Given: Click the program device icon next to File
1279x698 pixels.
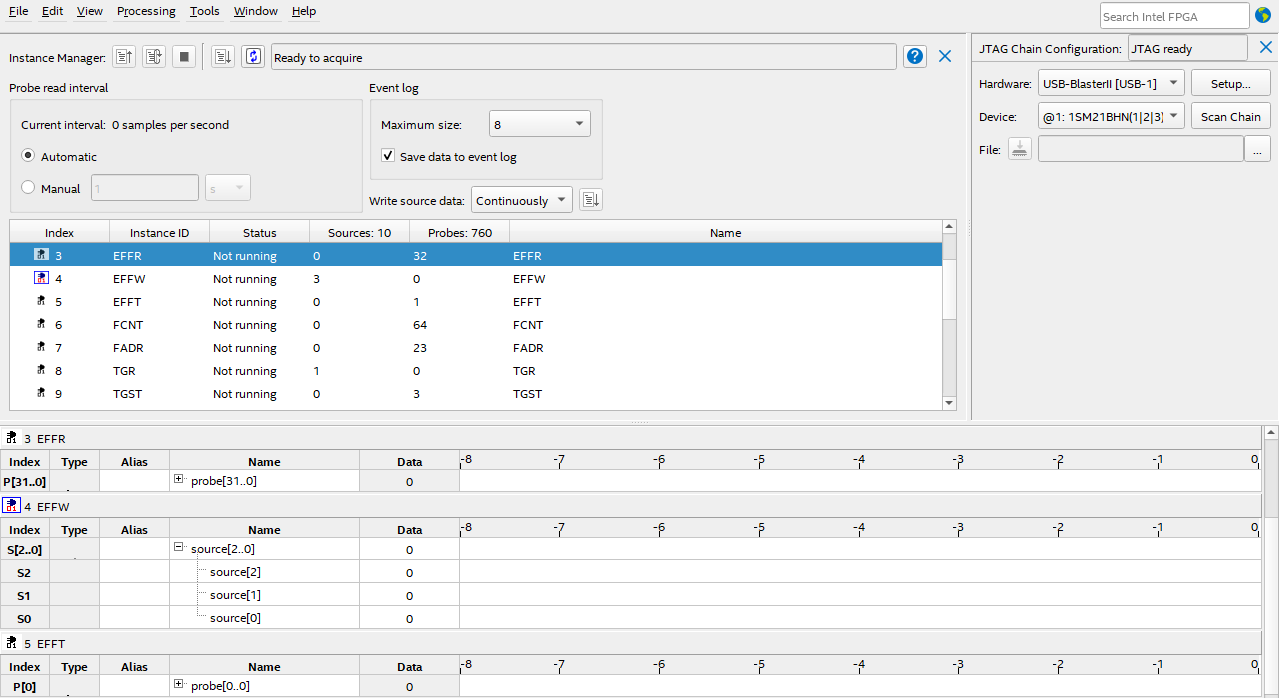Looking at the screenshot, I should coord(1019,149).
